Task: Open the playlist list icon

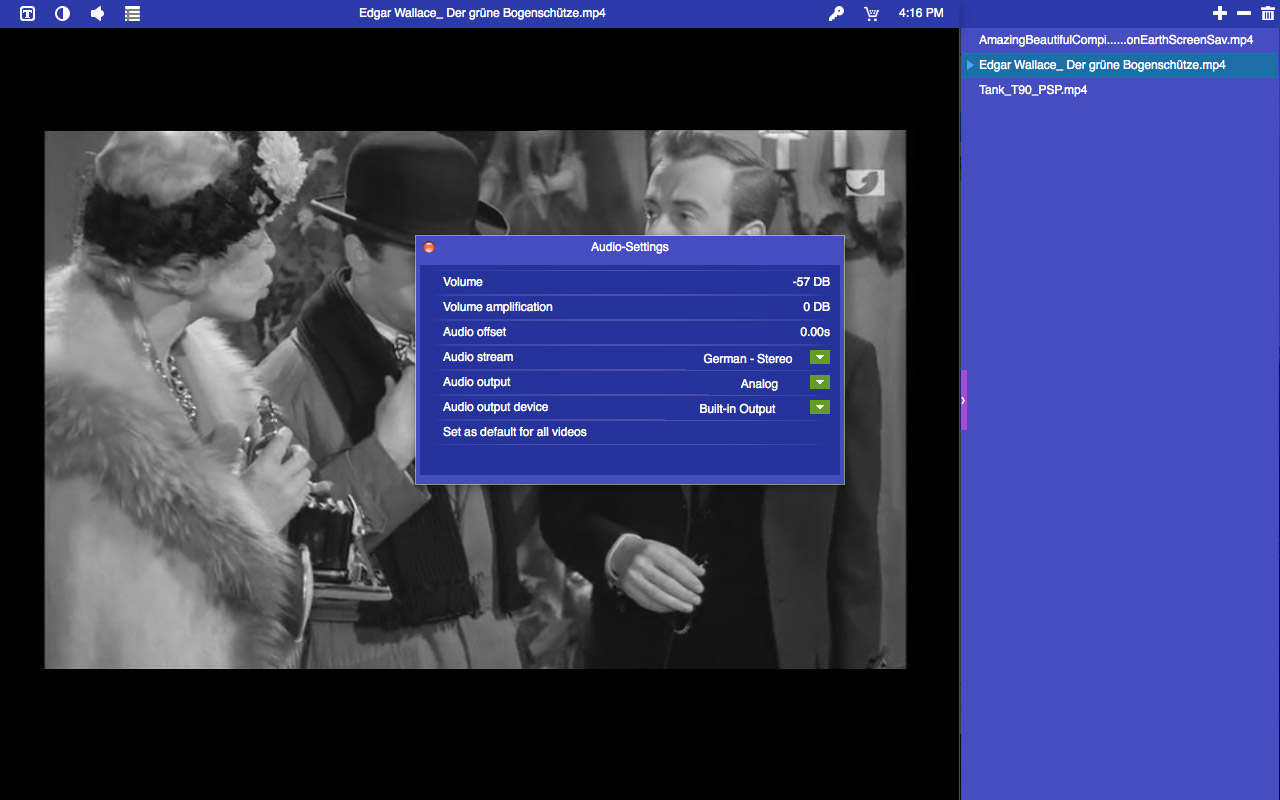Action: tap(132, 14)
